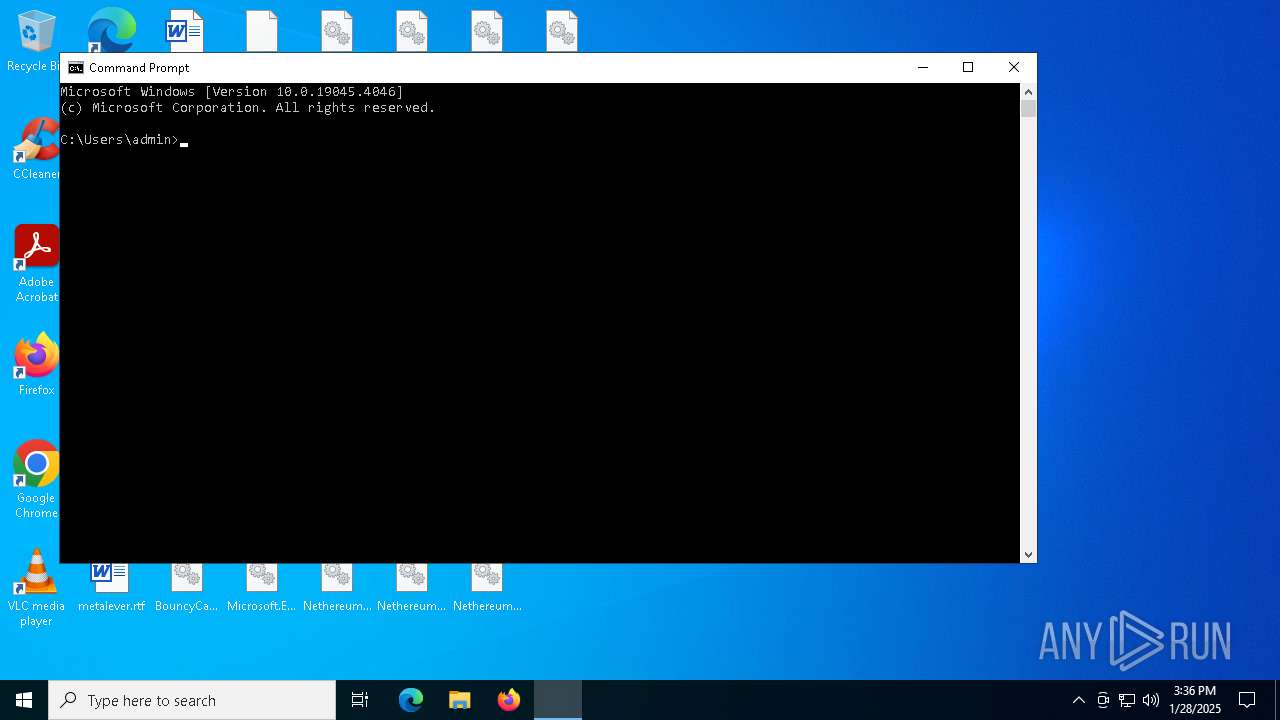Image resolution: width=1280 pixels, height=720 pixels.
Task: Select first Nethereum... desktop file
Action: click(x=337, y=587)
